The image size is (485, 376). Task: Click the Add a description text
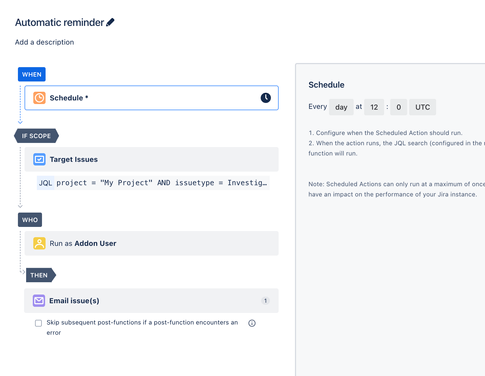coord(45,42)
